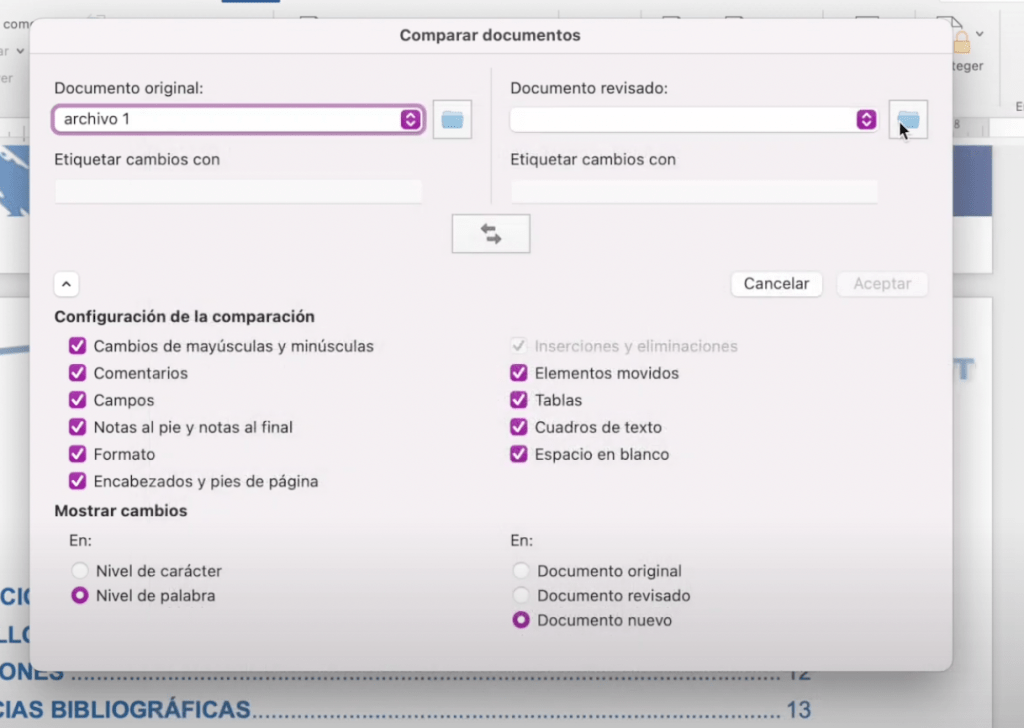Select Nivel de carácter radio button

tap(80, 571)
